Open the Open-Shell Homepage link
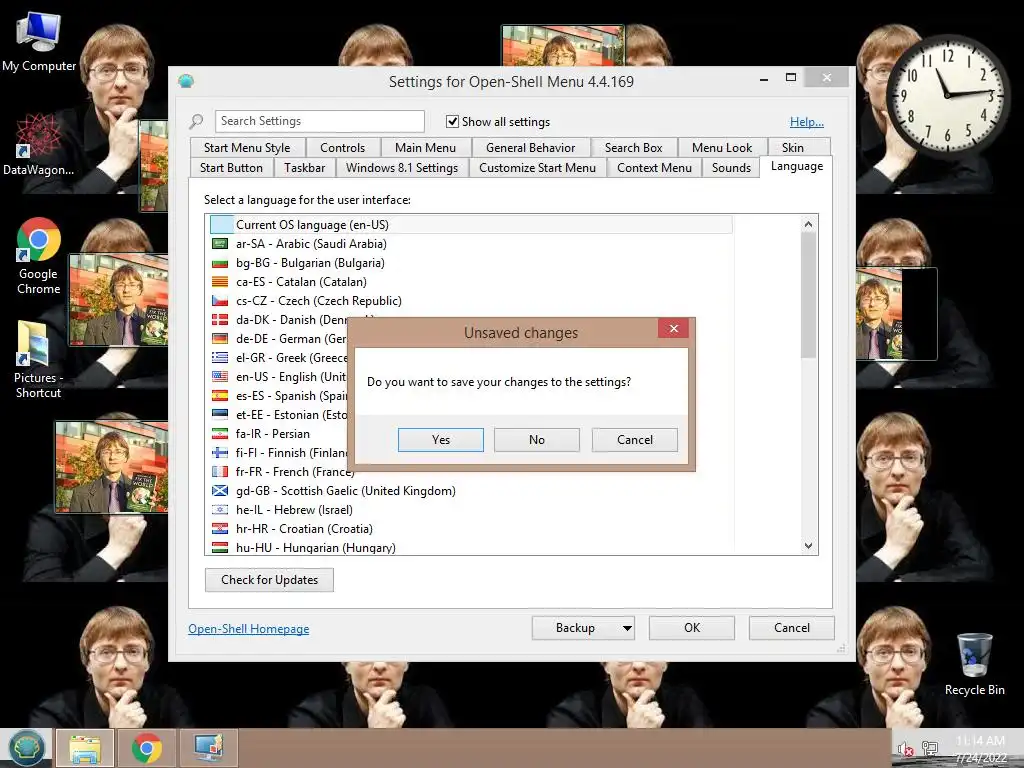 click(249, 628)
